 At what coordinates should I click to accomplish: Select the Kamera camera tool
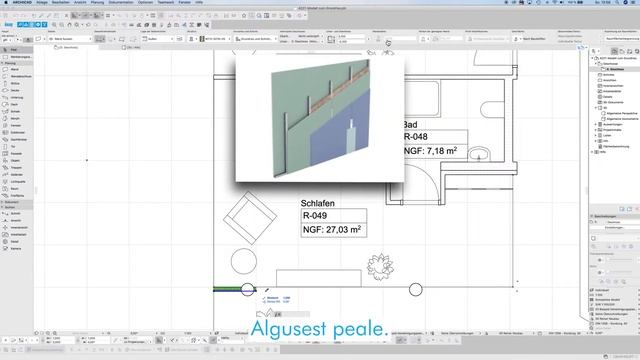(16, 249)
